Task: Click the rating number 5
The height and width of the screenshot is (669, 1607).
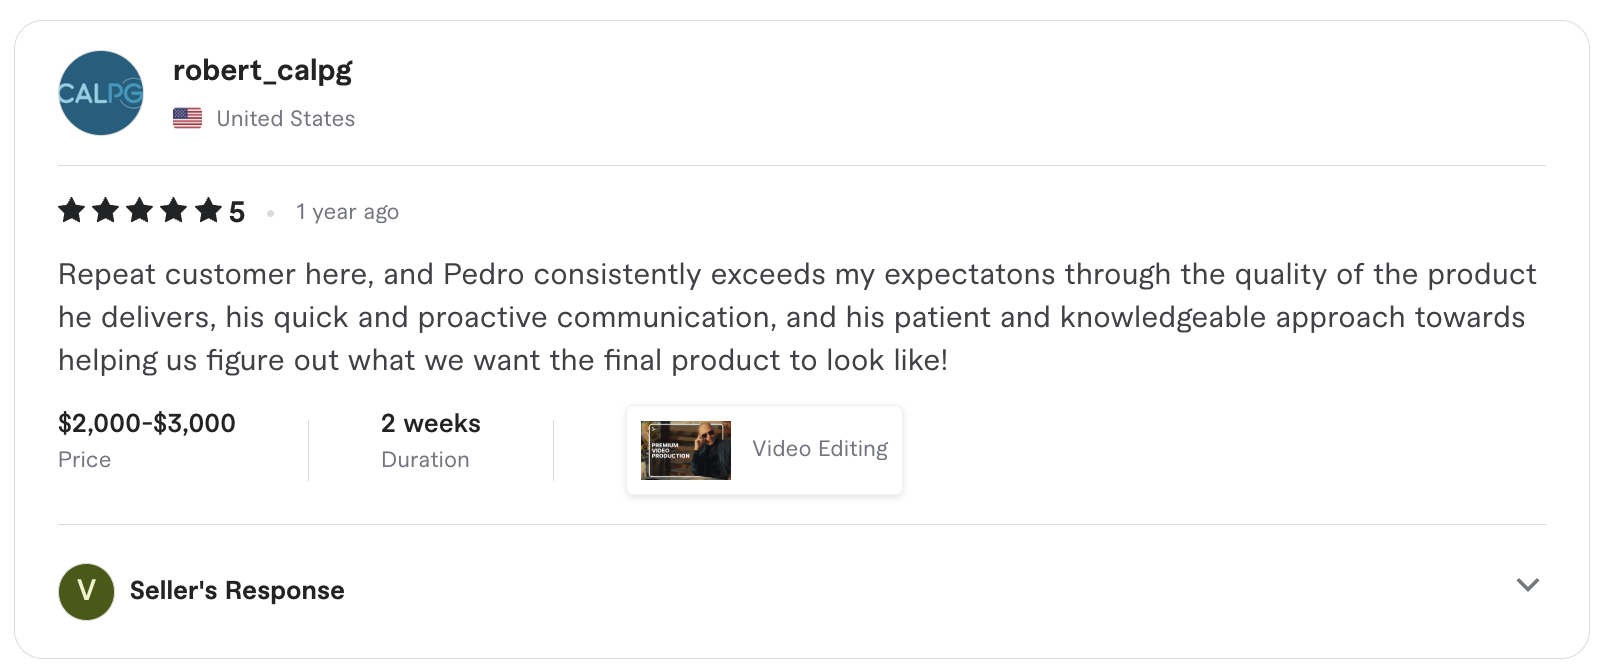Action: 237,212
